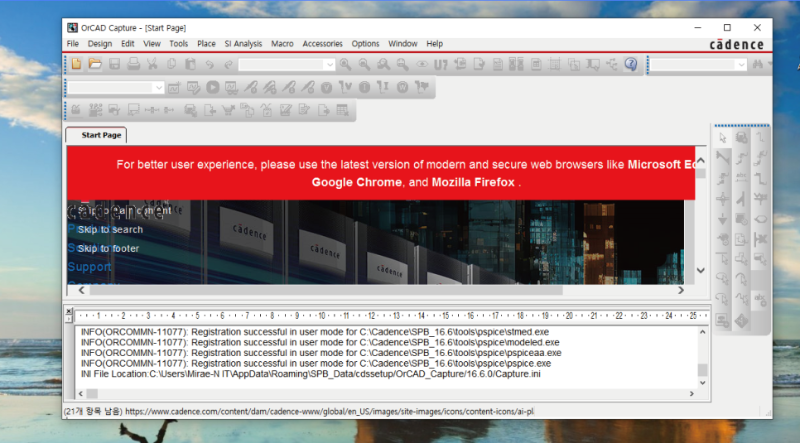The width and height of the screenshot is (800, 443).
Task: Click the hierarchy tree icon beside Help
Action: [612, 64]
